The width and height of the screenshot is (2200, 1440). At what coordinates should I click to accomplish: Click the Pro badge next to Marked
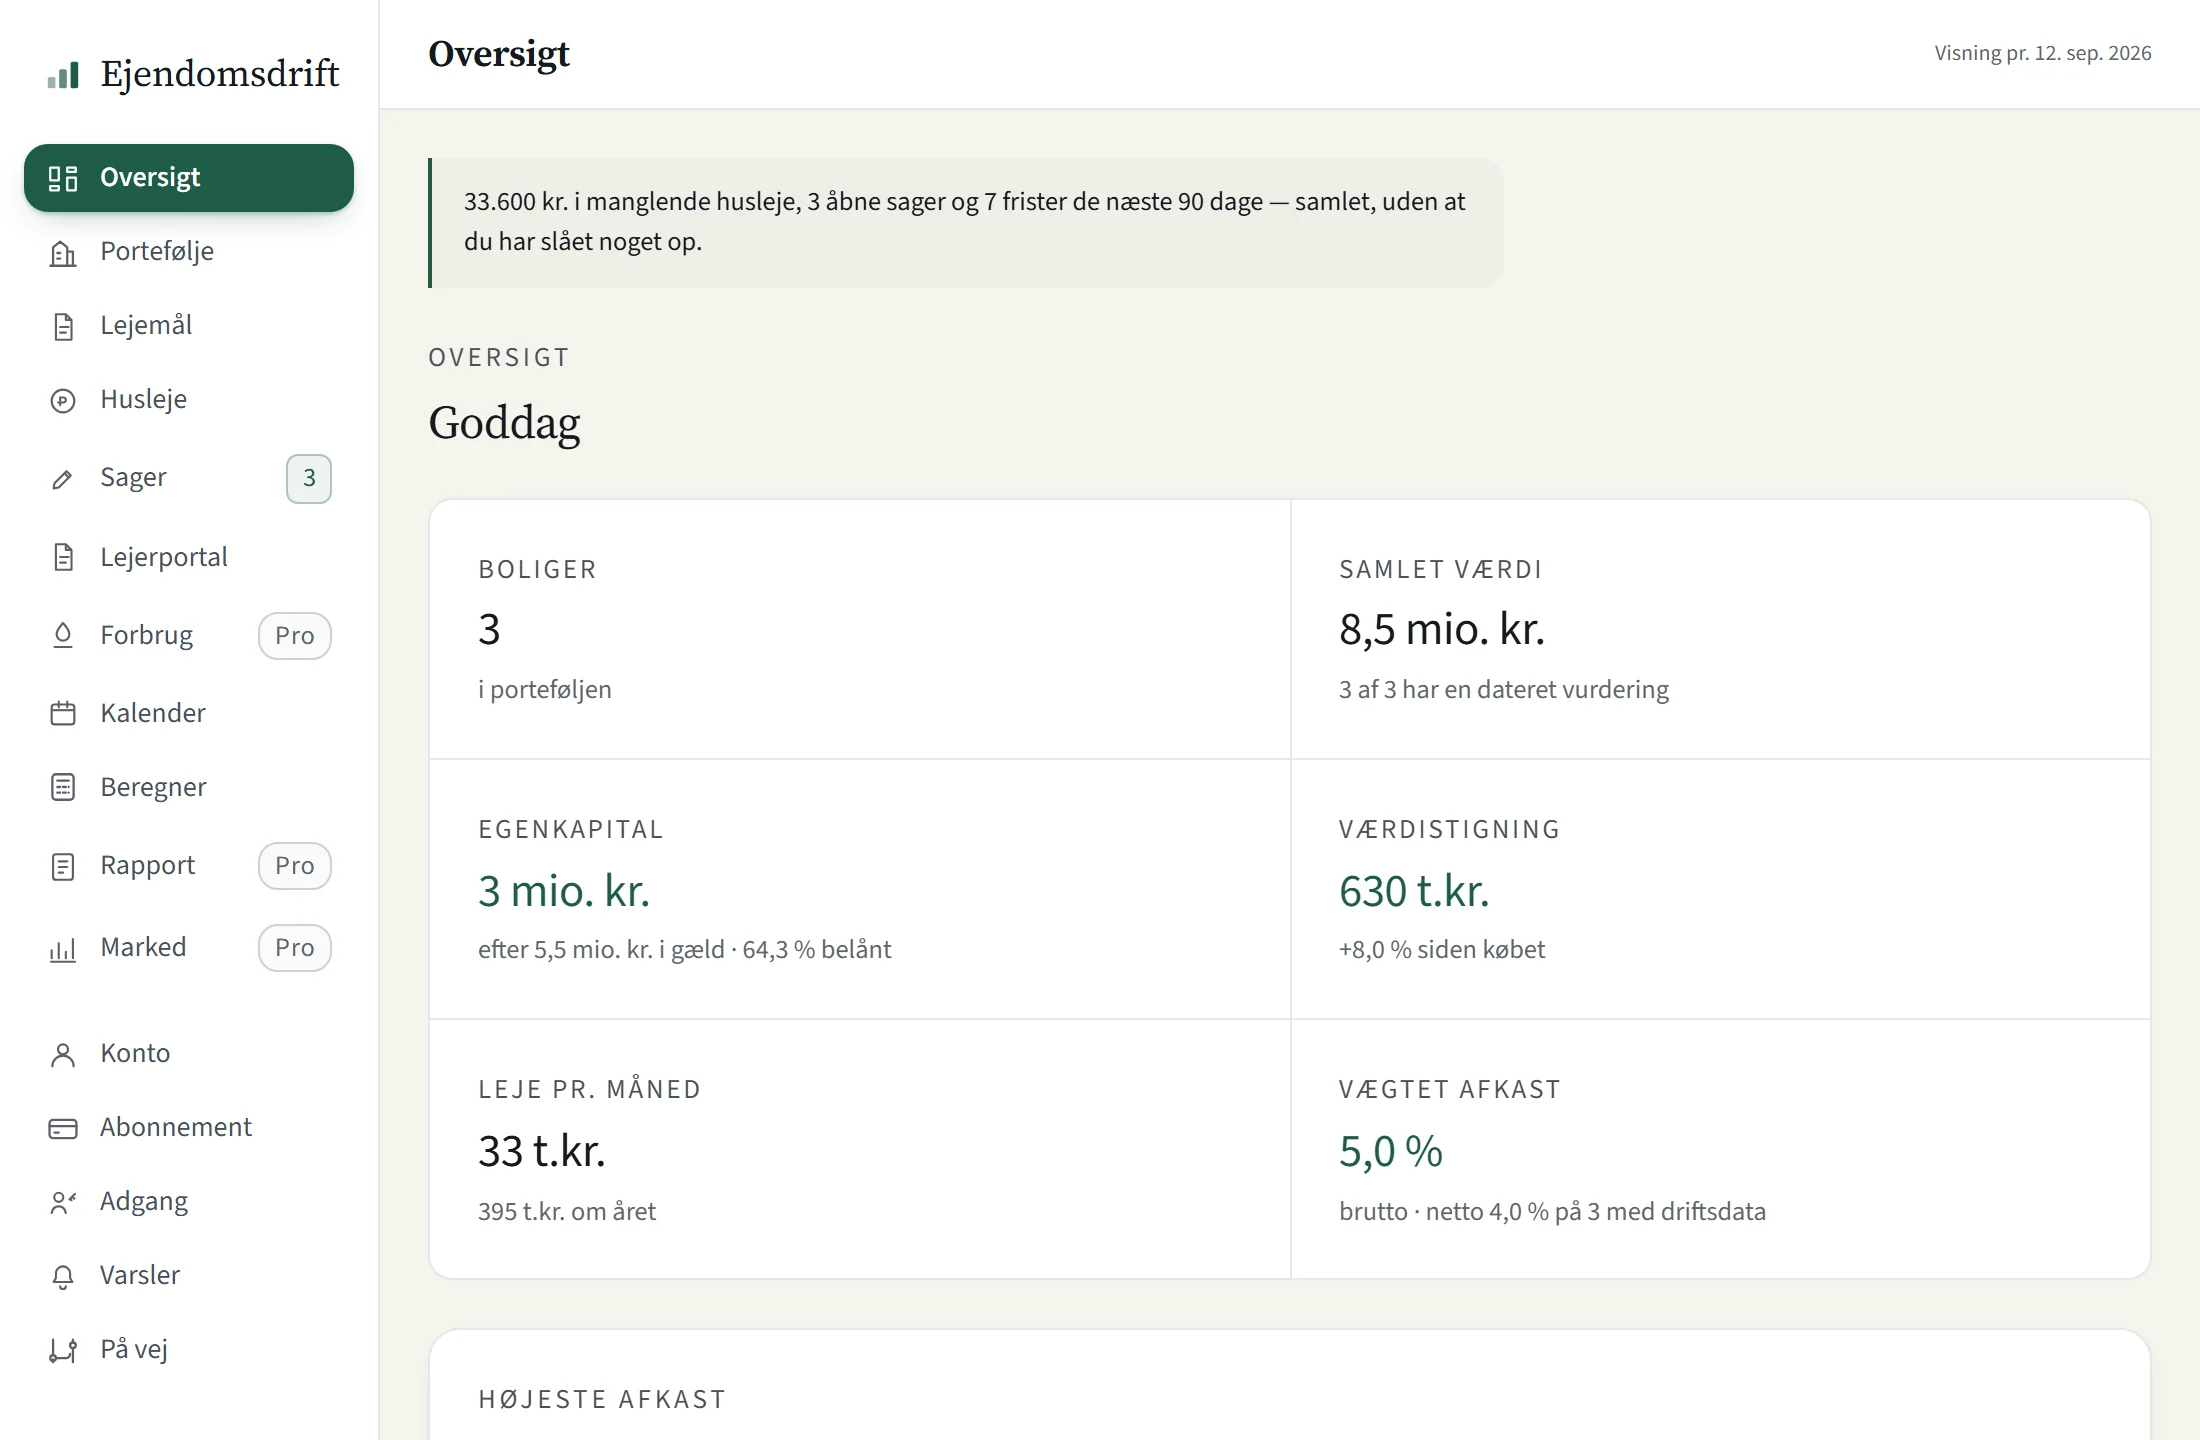(x=295, y=948)
